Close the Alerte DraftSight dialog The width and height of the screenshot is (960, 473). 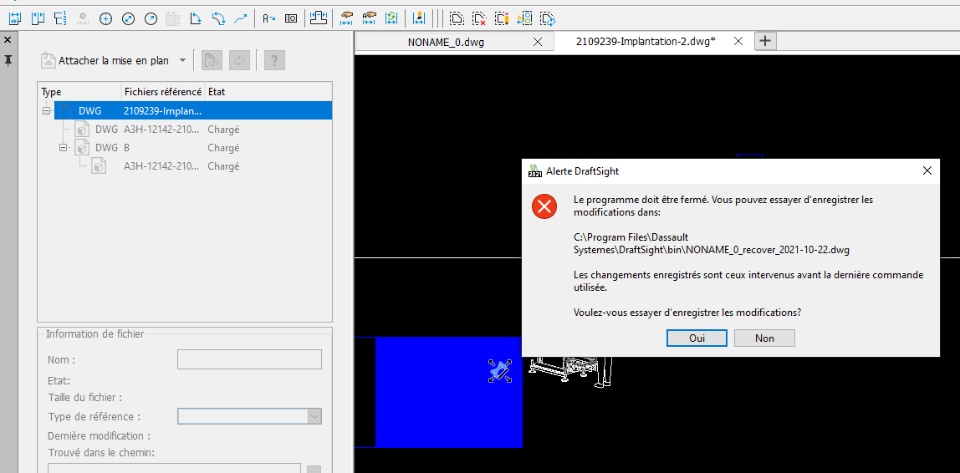(927, 171)
